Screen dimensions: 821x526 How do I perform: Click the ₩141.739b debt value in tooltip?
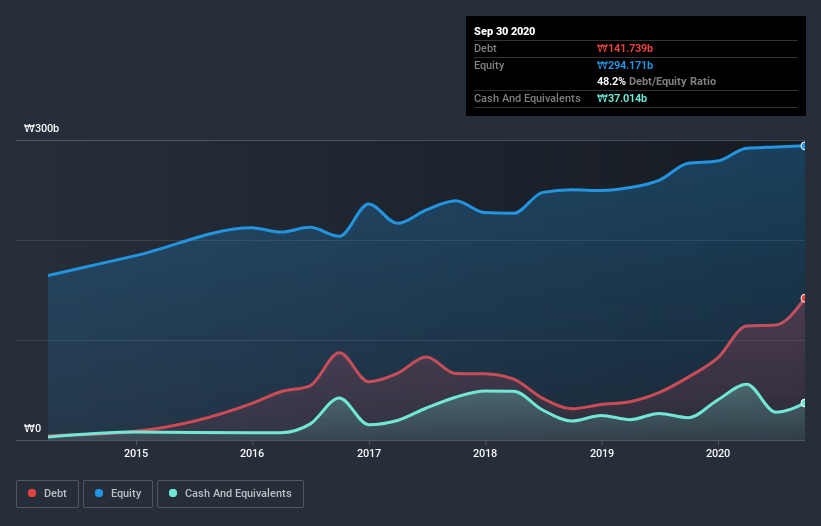(x=625, y=48)
